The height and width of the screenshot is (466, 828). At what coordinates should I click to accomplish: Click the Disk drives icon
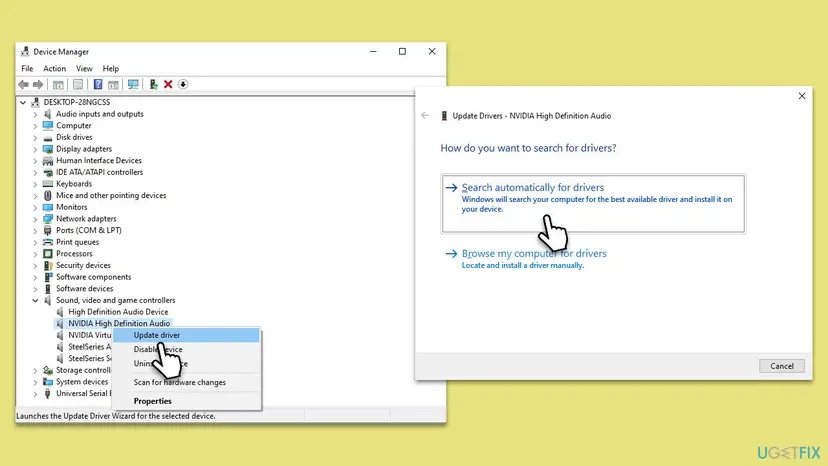click(x=48, y=137)
